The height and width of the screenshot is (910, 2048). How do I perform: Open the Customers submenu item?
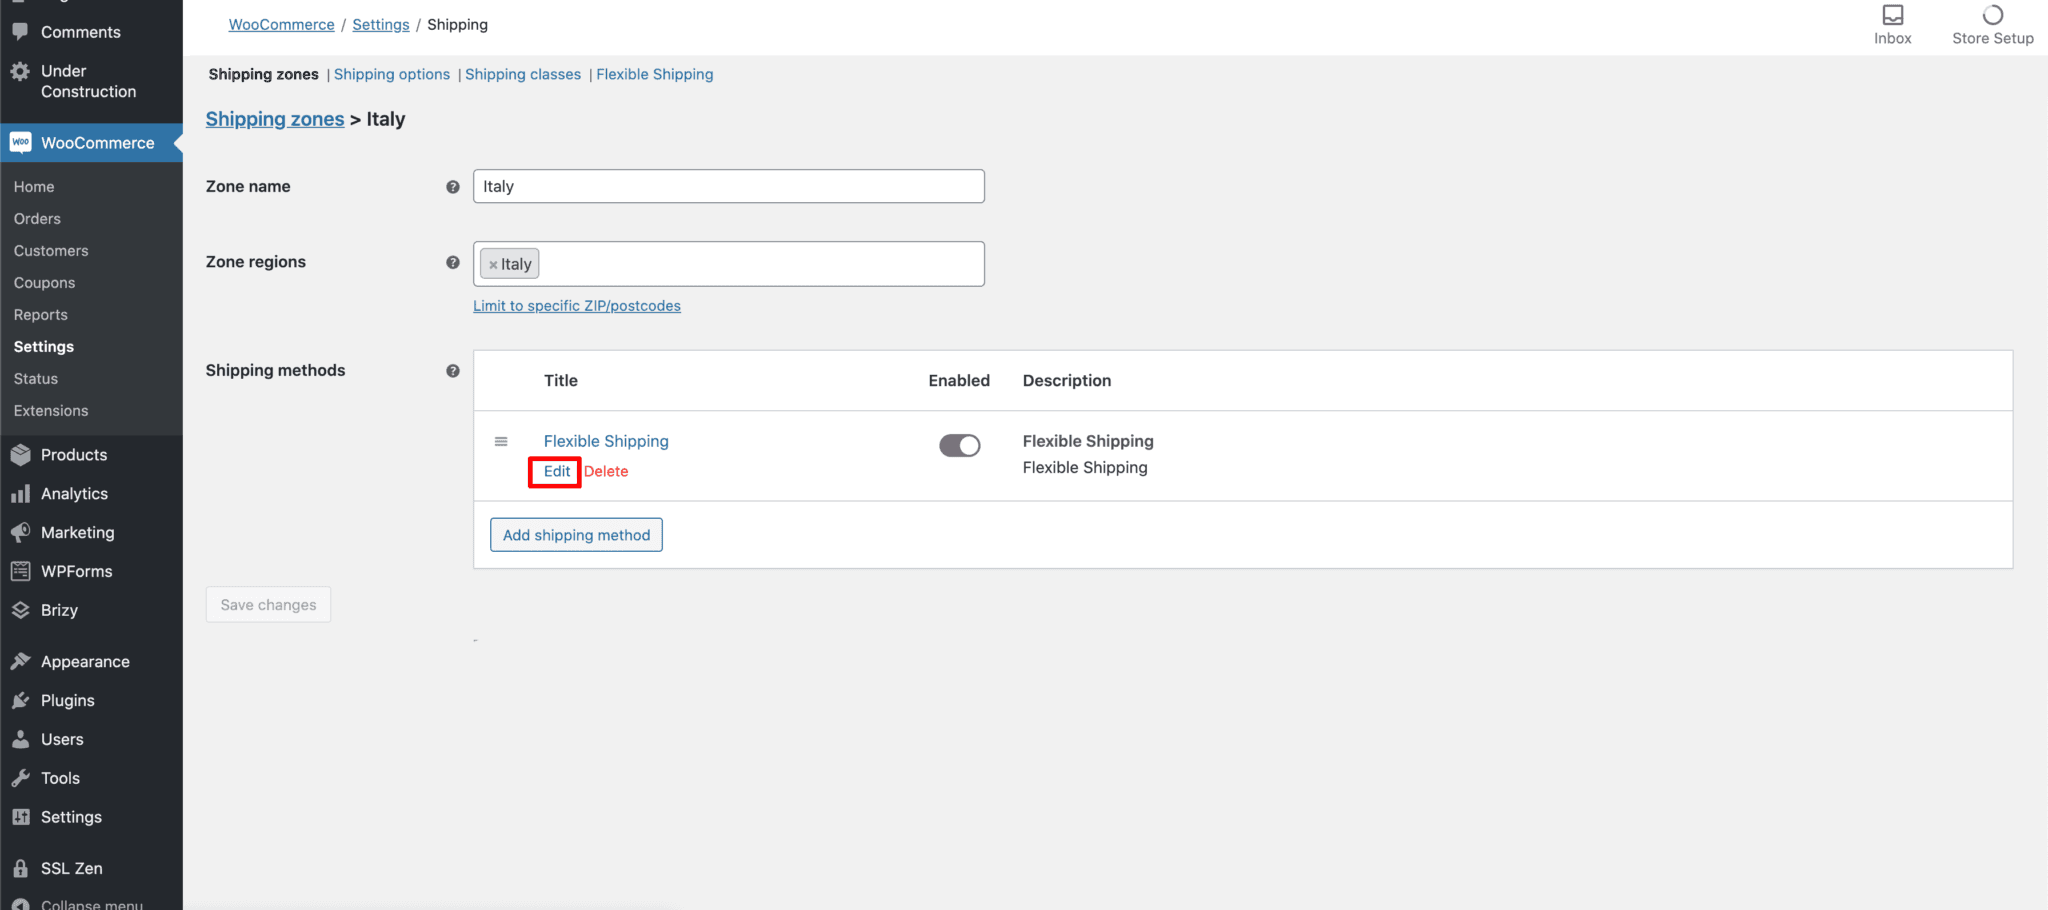pos(51,251)
